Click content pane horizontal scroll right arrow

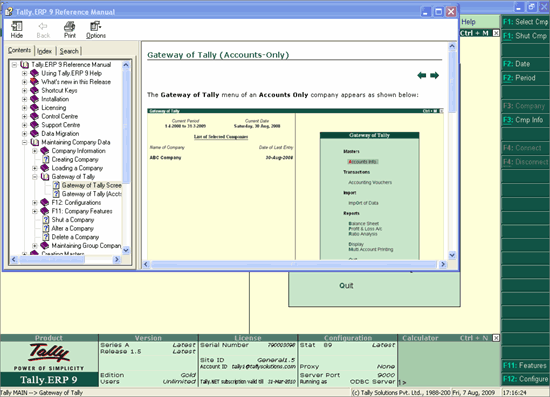(443, 264)
